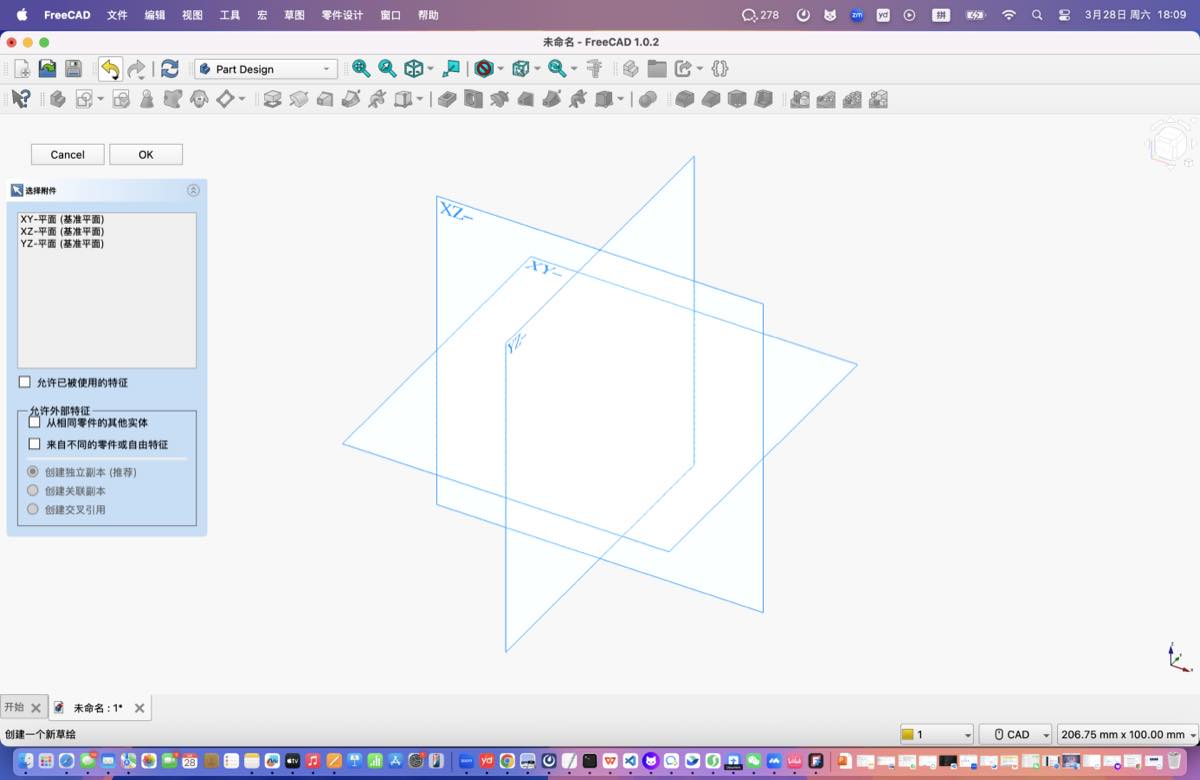The width and height of the screenshot is (1200, 780).
Task: Click the Refresh/recompute icon
Action: 170,69
